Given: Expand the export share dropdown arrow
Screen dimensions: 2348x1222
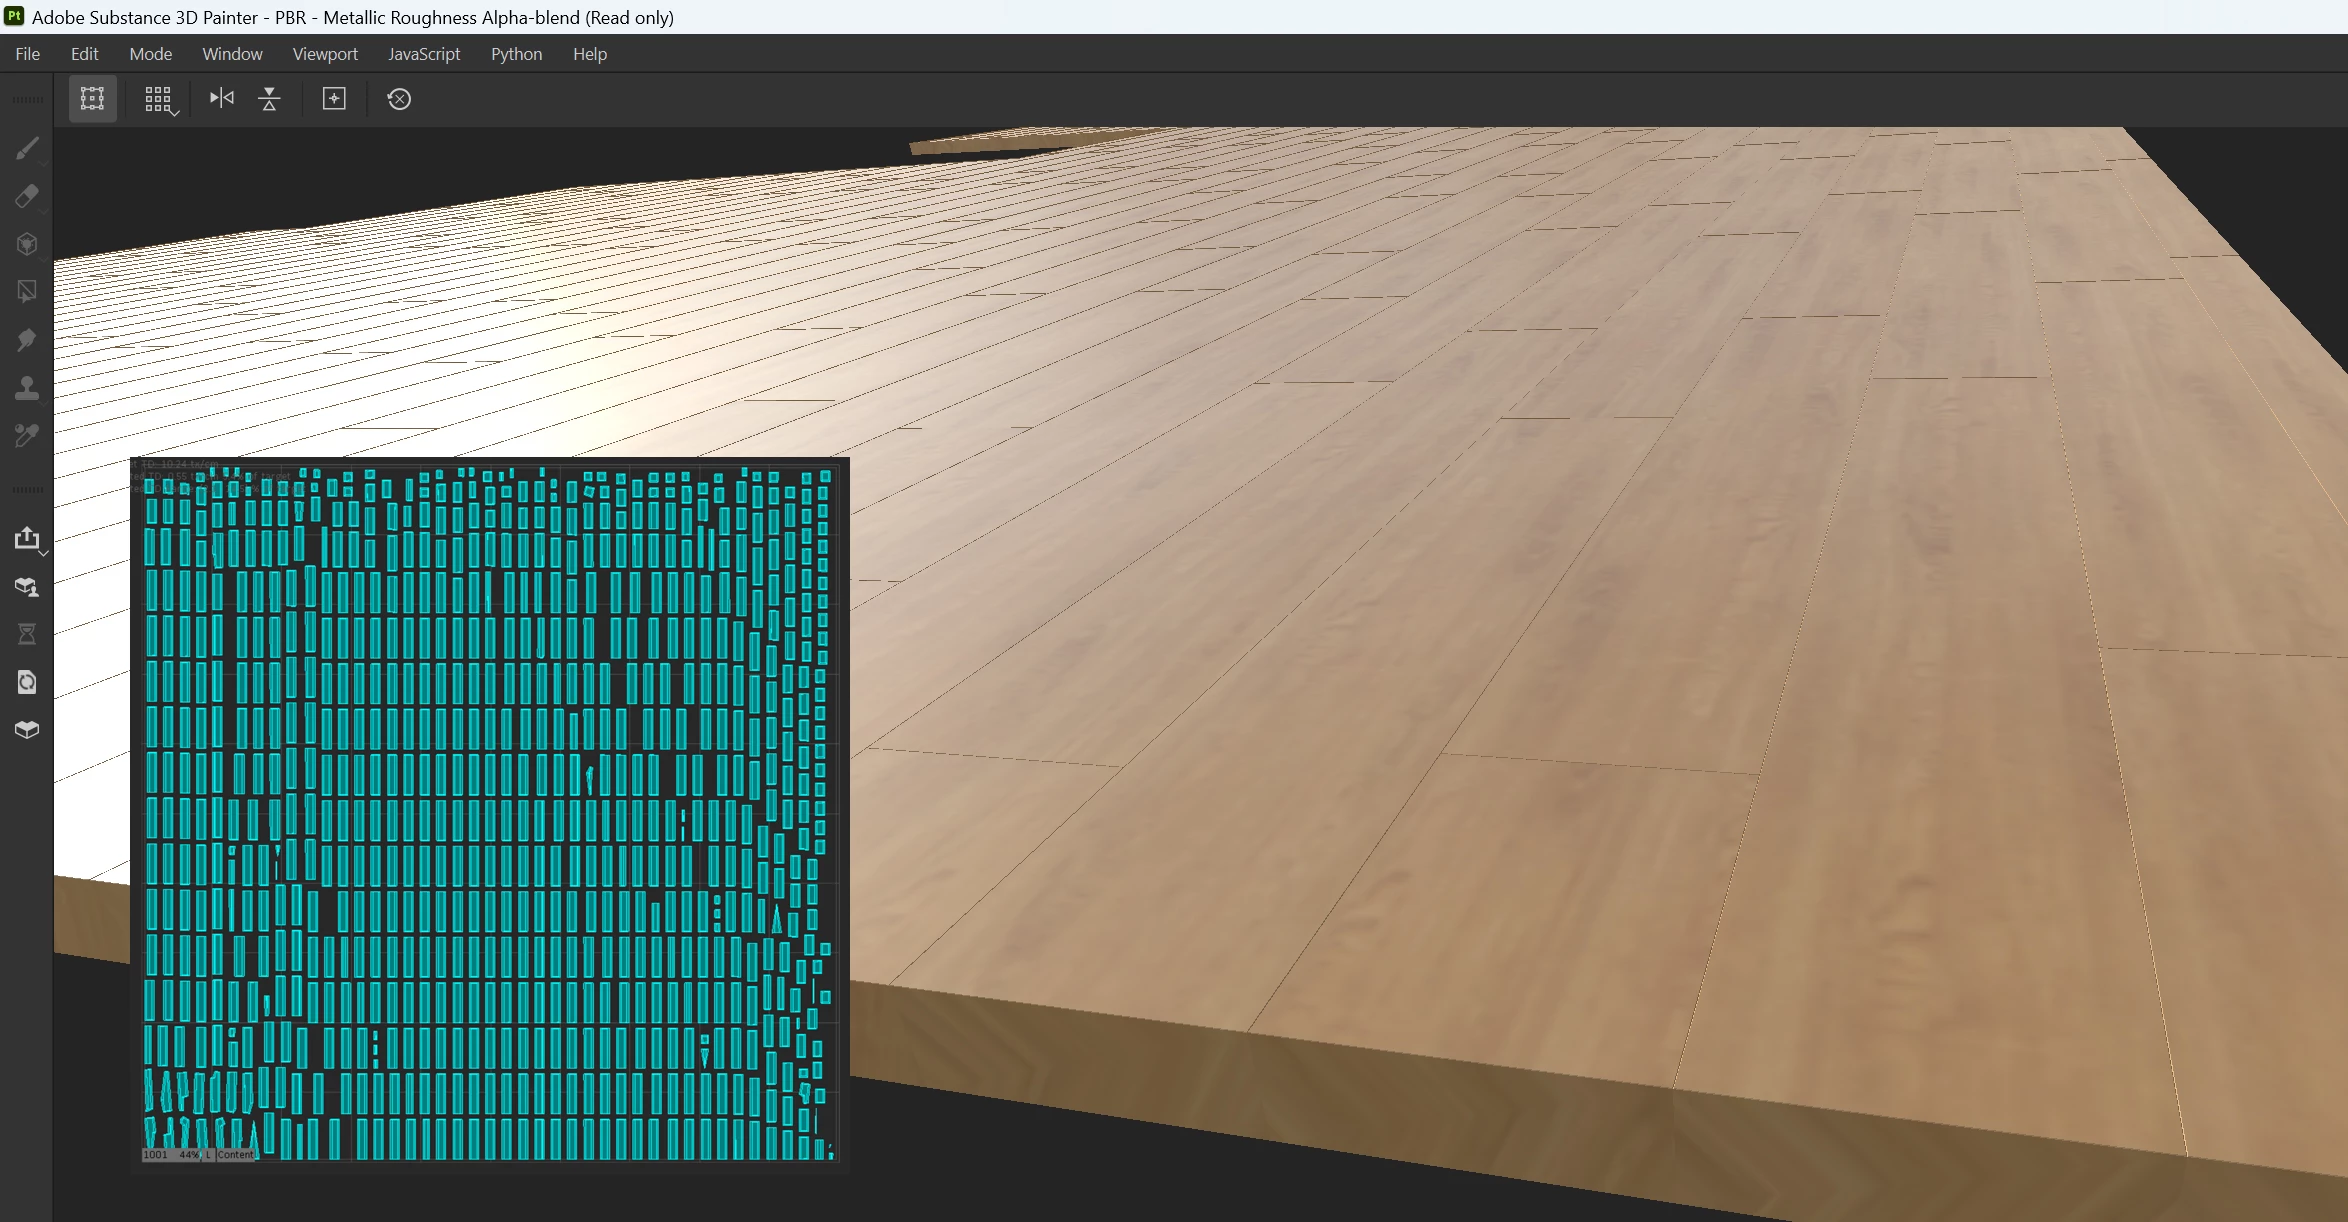Looking at the screenshot, I should click(43, 553).
